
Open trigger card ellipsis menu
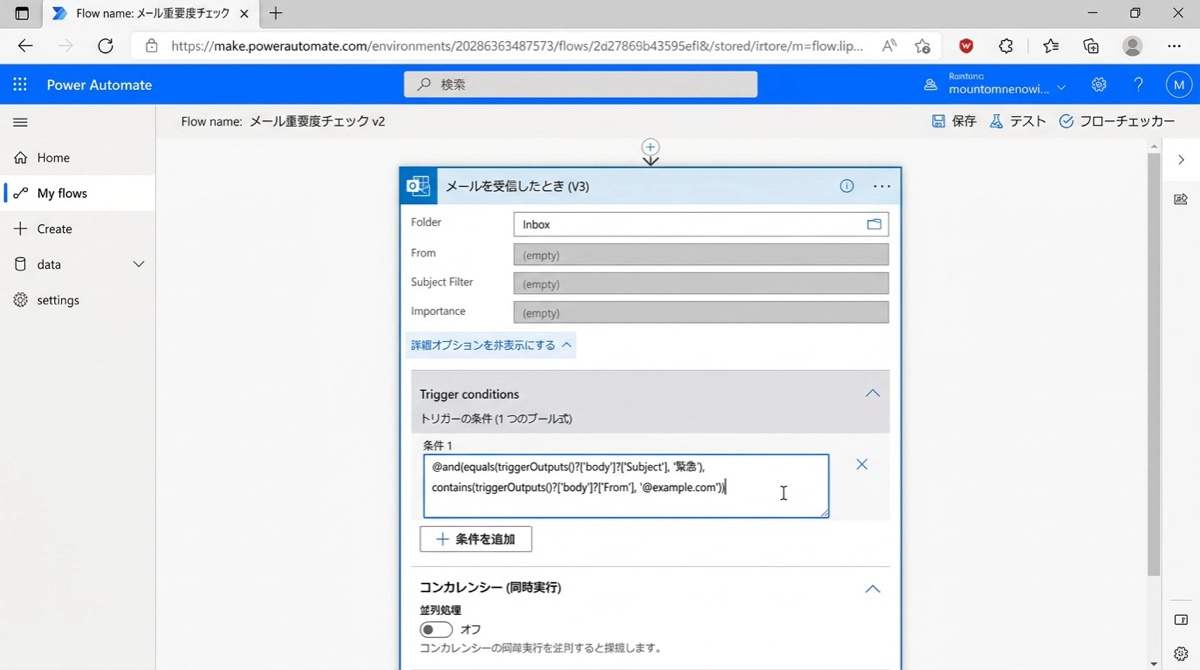click(x=881, y=186)
